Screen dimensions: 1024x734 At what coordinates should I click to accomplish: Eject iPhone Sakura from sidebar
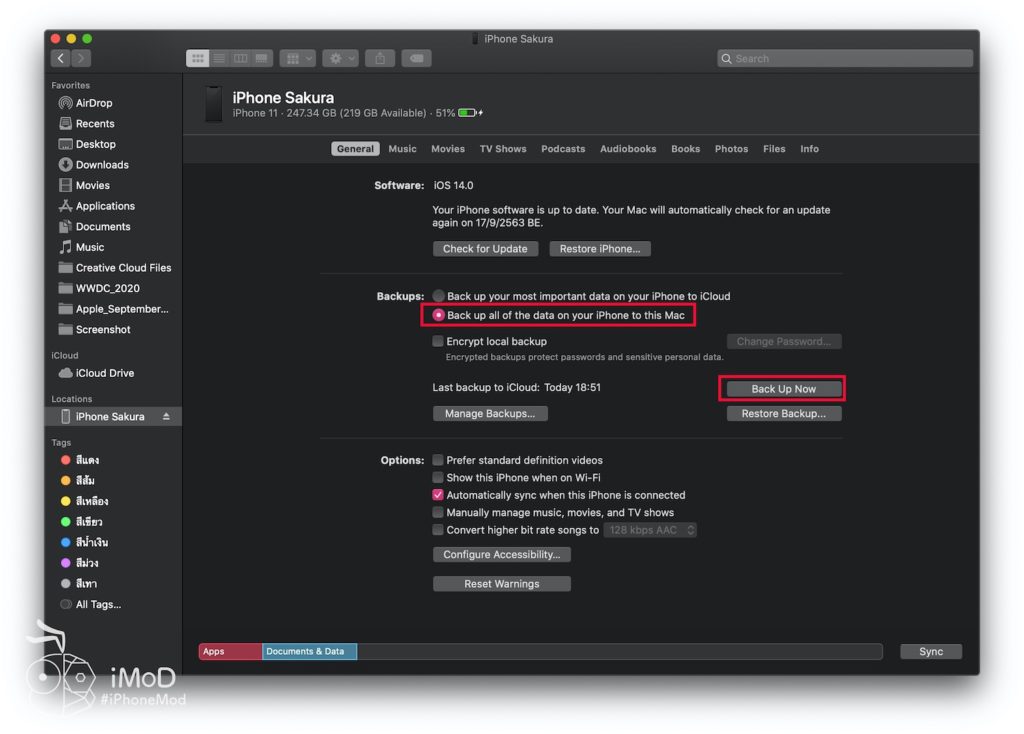pyautogui.click(x=166, y=417)
